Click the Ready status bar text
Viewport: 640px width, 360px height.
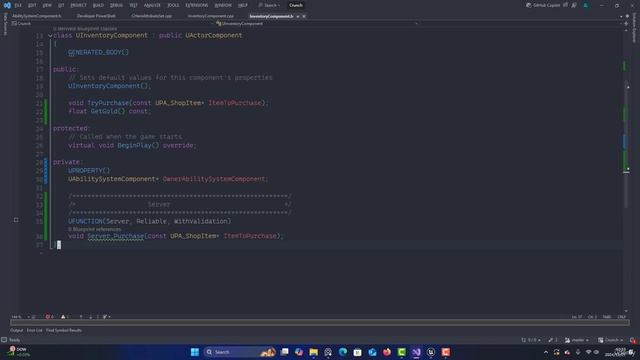tap(14, 340)
